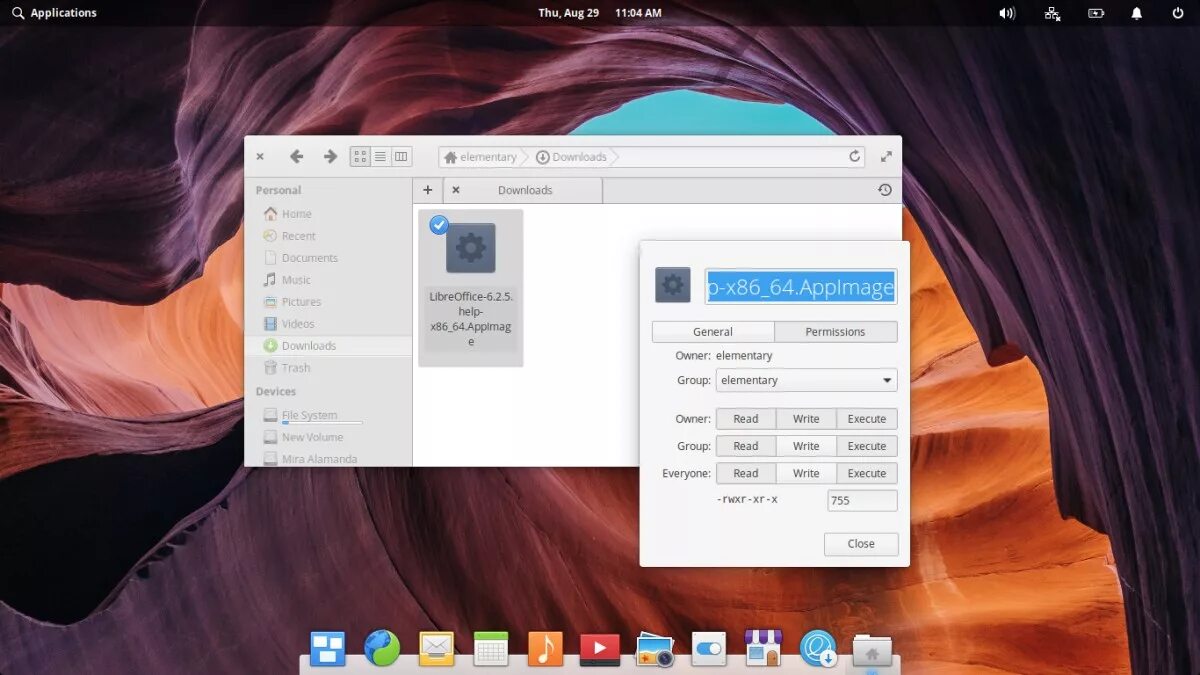Open closed-tab history clock icon
1200x675 pixels.
[x=884, y=190]
